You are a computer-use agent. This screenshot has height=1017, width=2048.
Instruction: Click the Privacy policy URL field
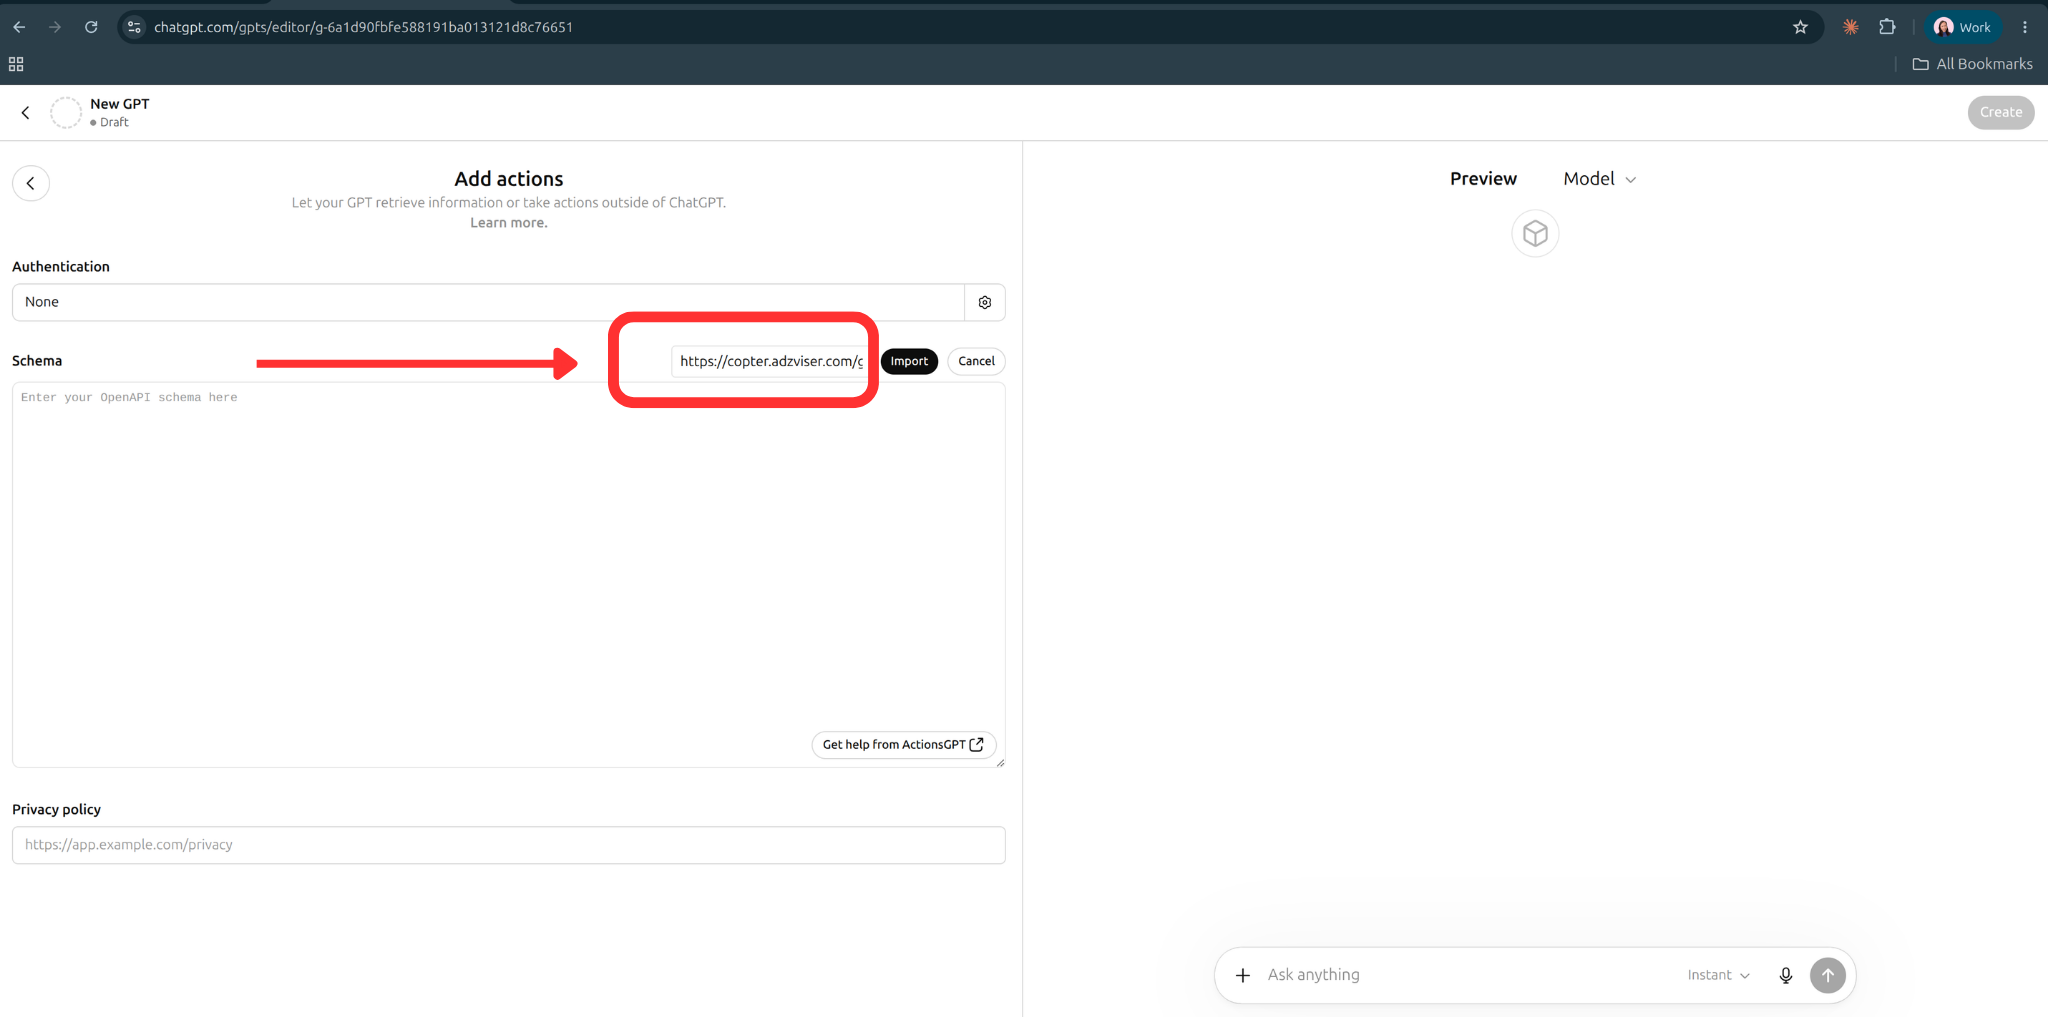509,845
